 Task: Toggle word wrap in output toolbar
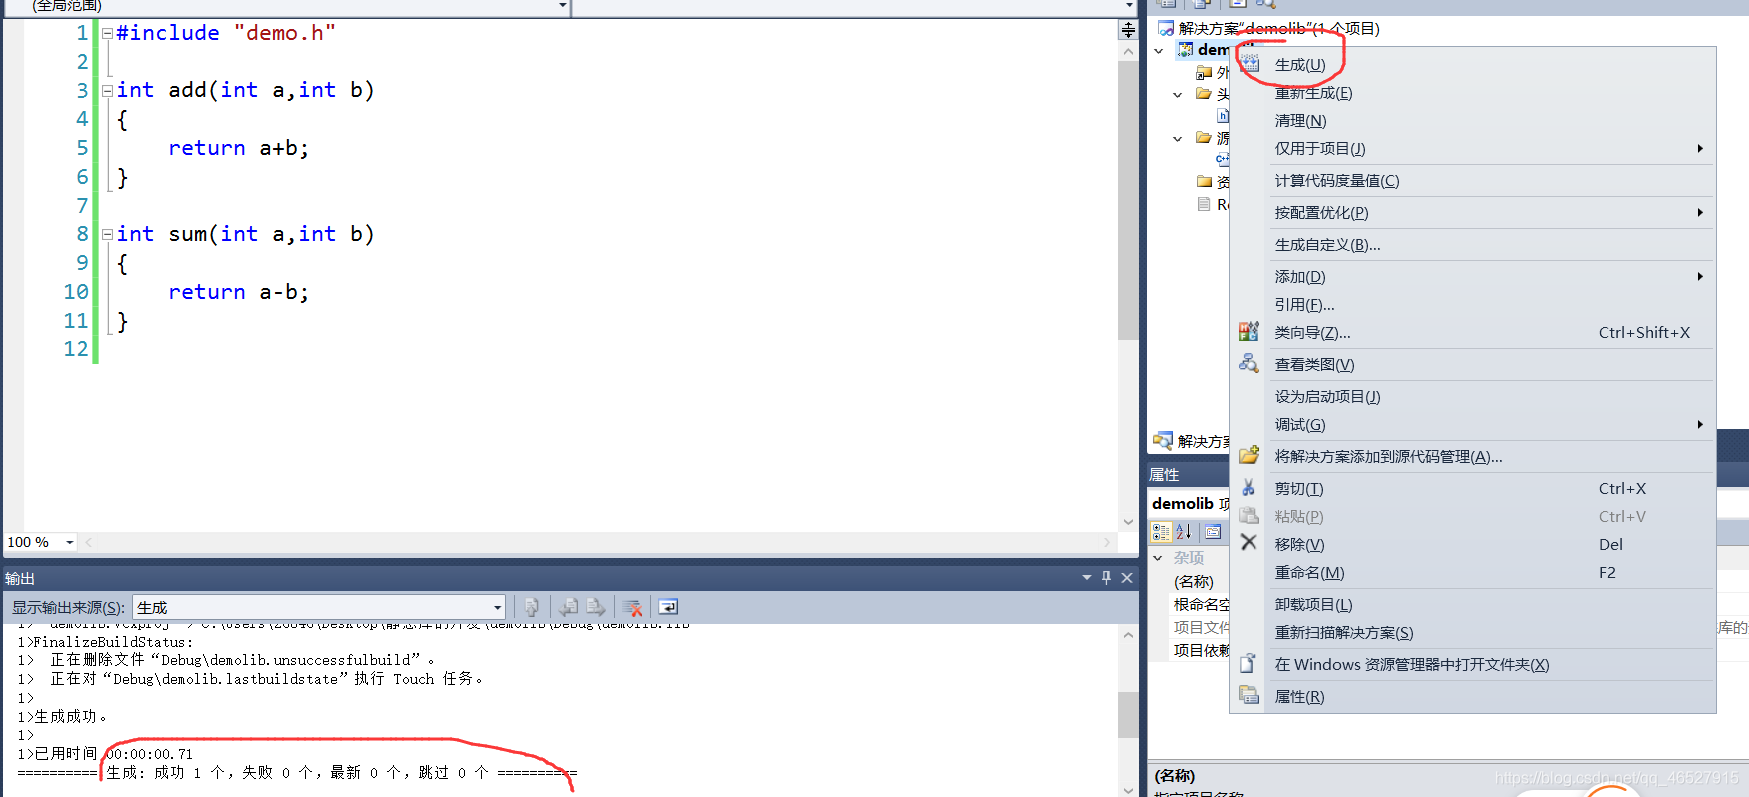(668, 607)
